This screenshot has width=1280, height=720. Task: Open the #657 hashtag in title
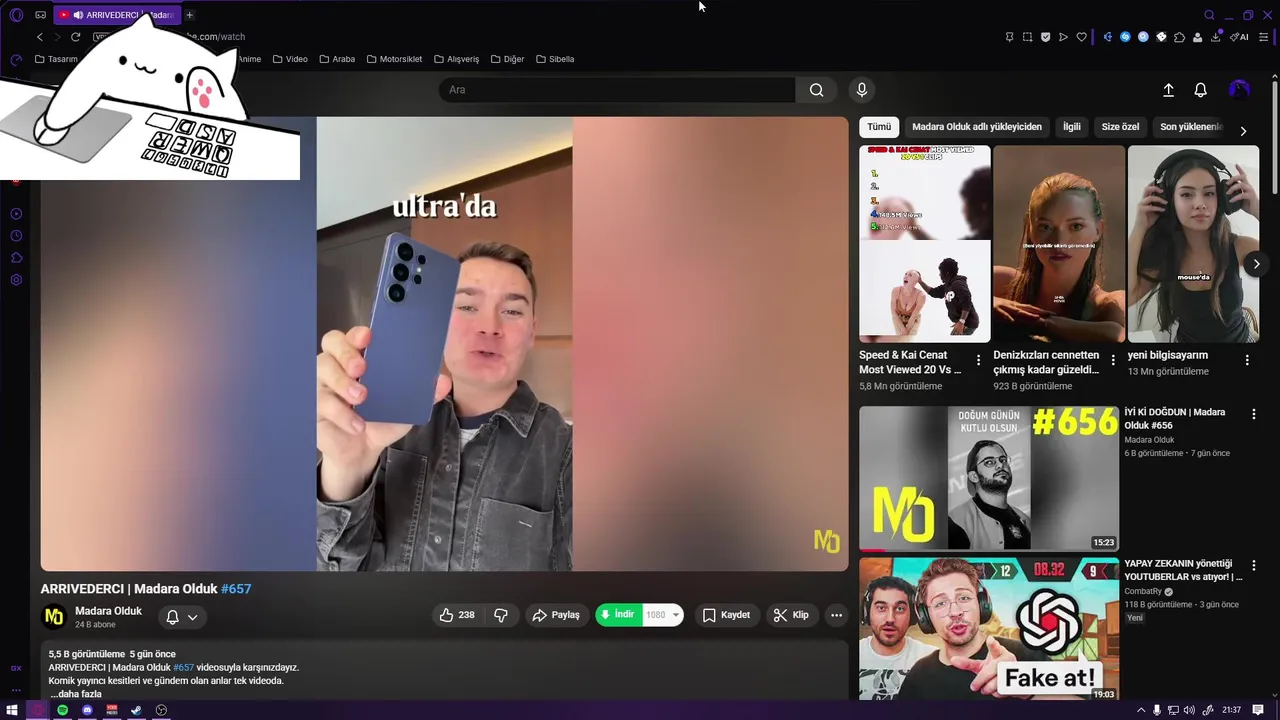tap(236, 589)
